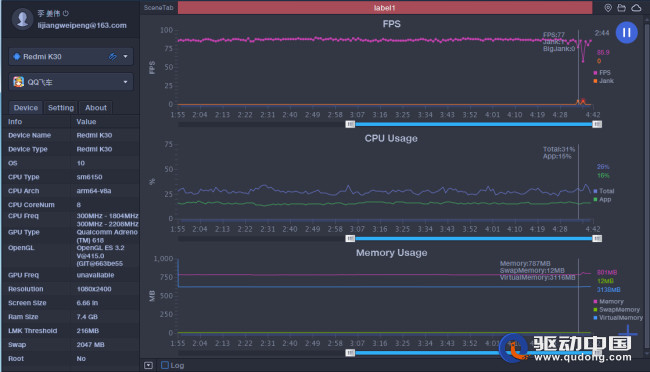Toggle the SwapMemory legend series
The height and width of the screenshot is (372, 650).
tap(617, 310)
